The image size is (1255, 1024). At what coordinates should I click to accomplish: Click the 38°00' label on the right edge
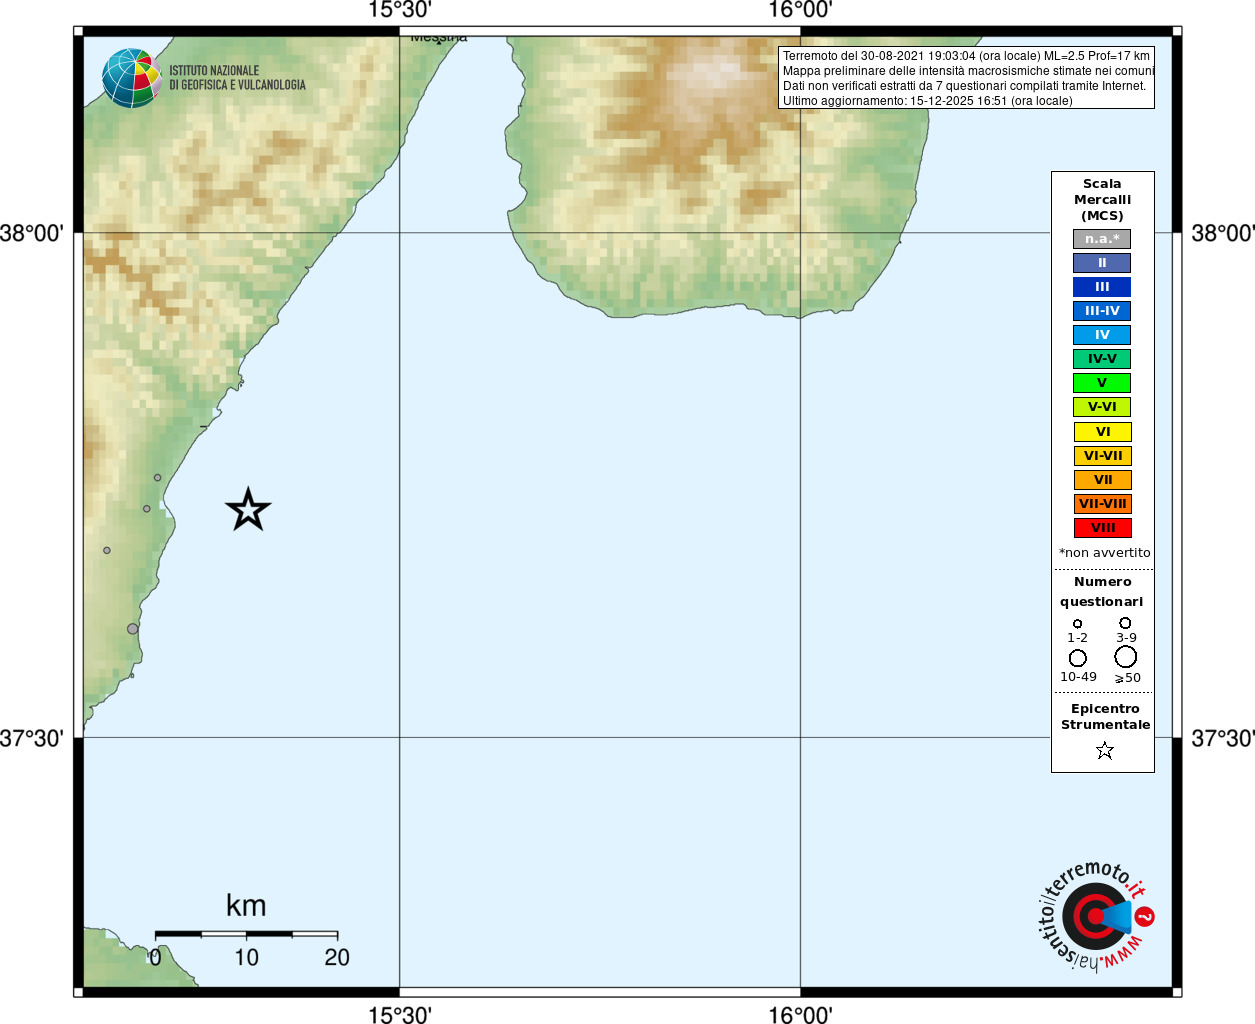pos(1222,233)
